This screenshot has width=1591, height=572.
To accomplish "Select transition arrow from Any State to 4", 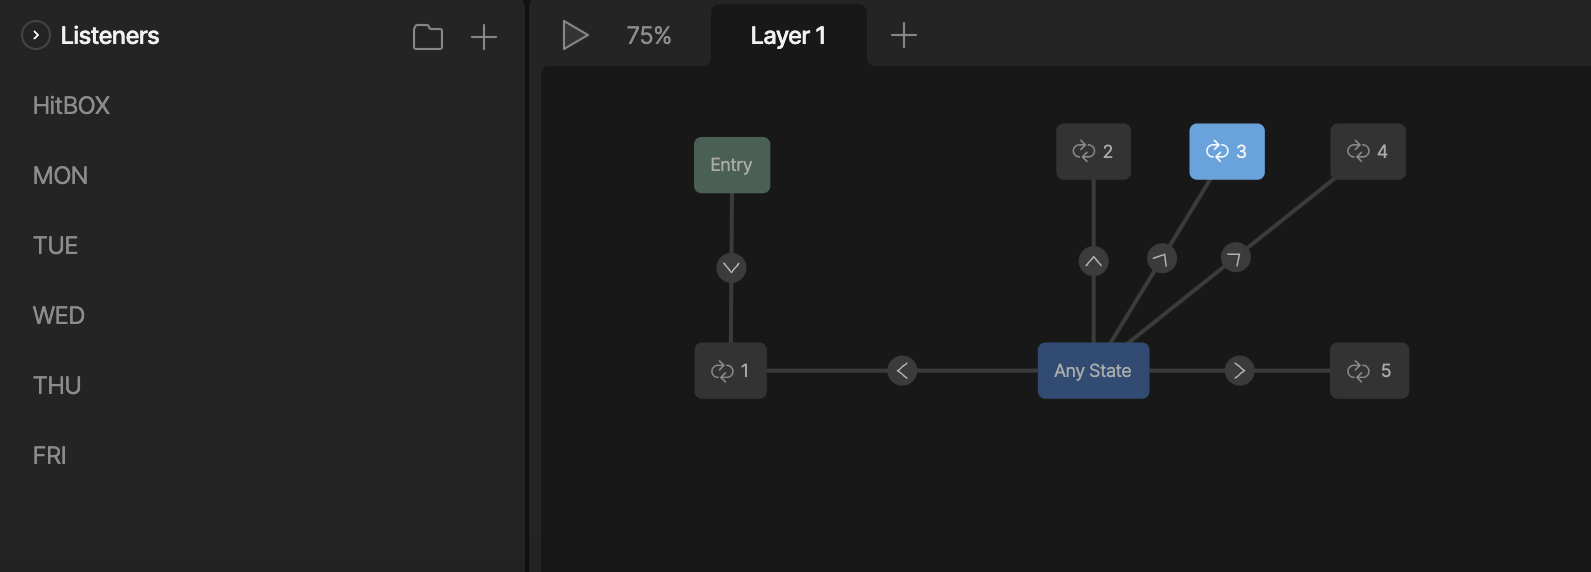I will point(1236,258).
